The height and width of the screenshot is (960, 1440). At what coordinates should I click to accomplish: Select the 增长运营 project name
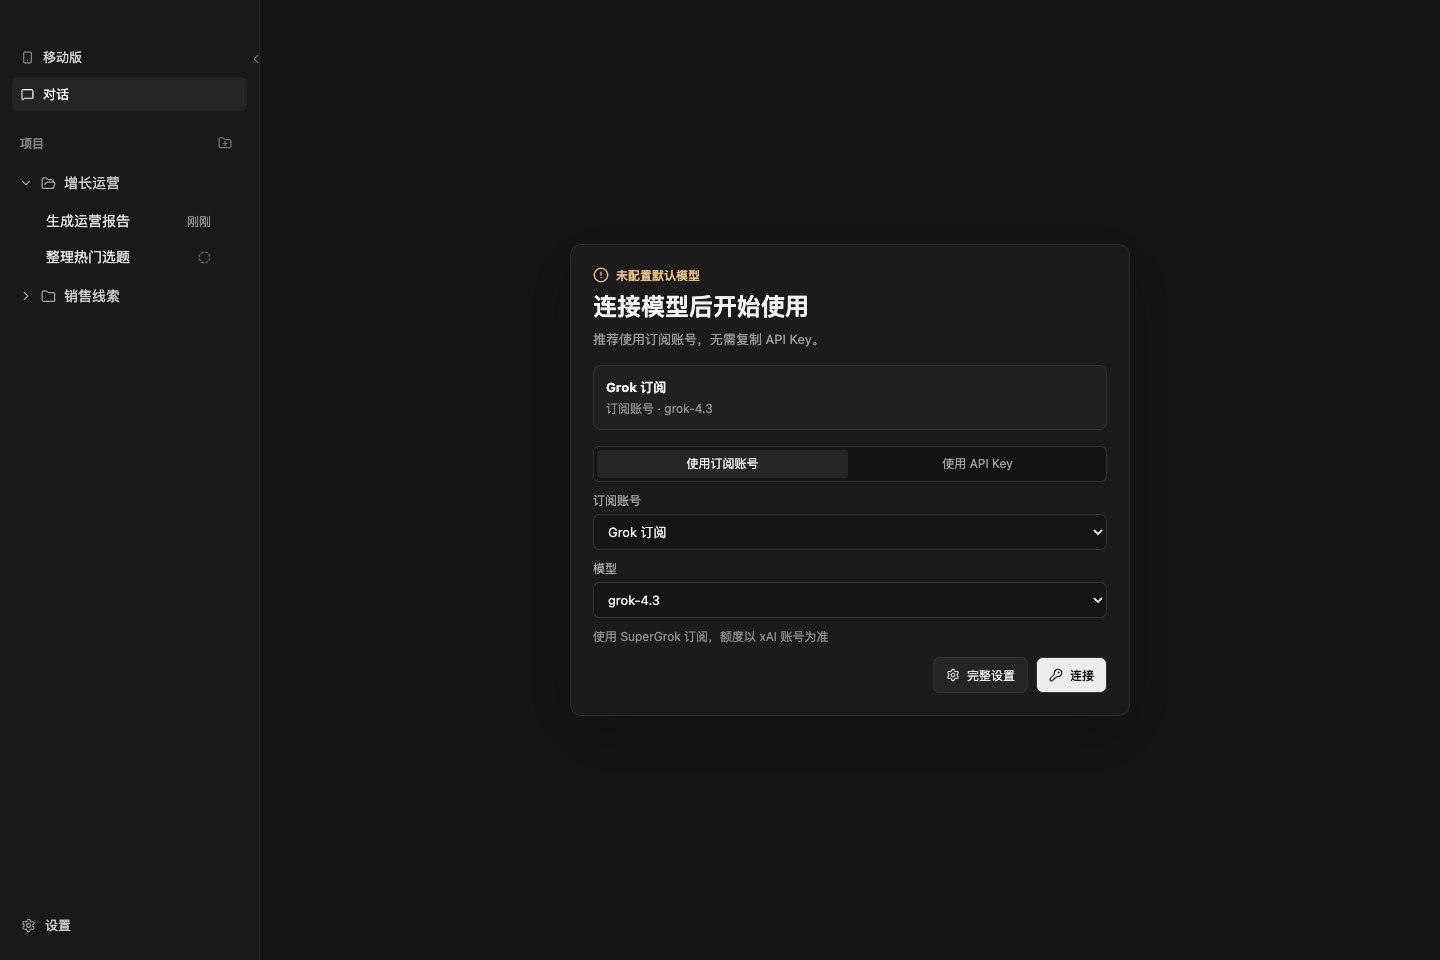[x=92, y=183]
